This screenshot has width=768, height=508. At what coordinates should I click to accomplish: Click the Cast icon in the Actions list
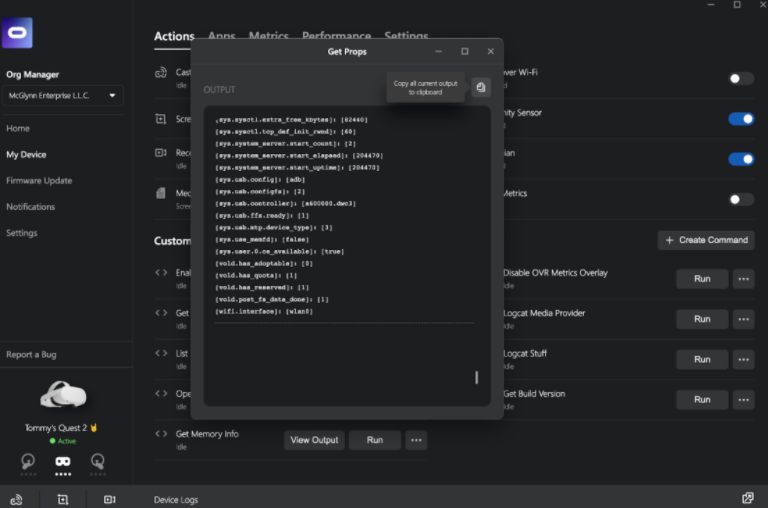161,73
